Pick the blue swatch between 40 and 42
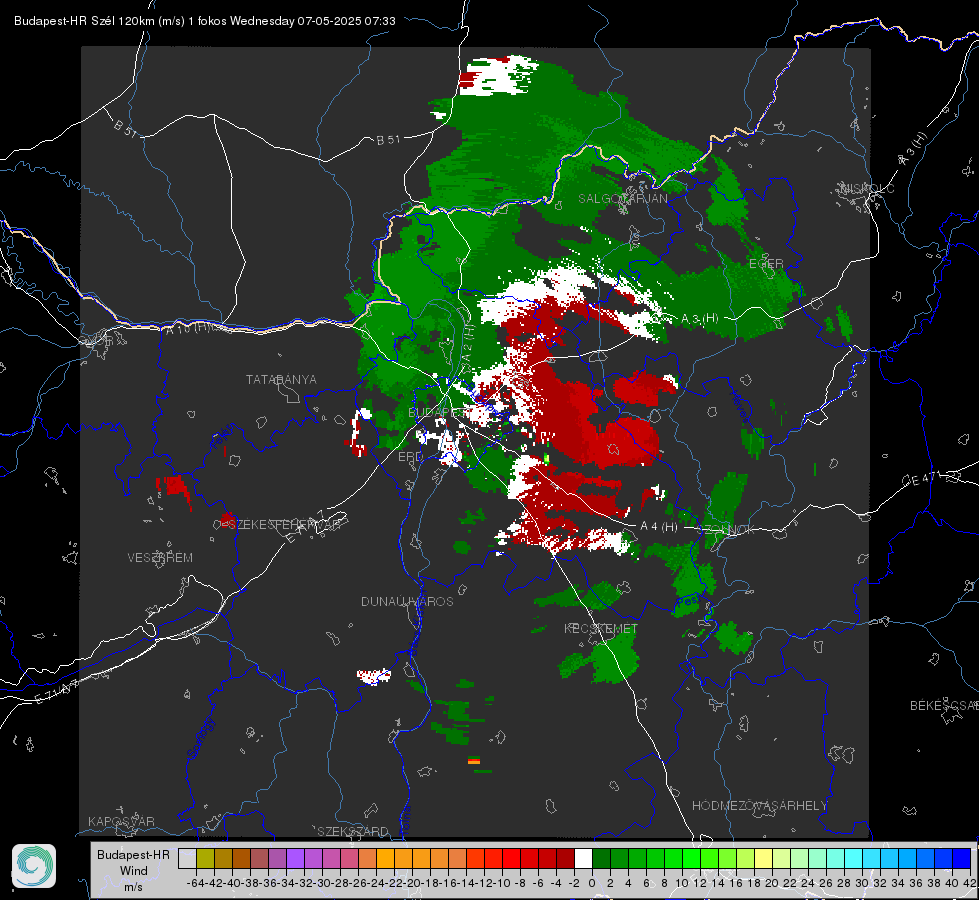 [x=962, y=859]
